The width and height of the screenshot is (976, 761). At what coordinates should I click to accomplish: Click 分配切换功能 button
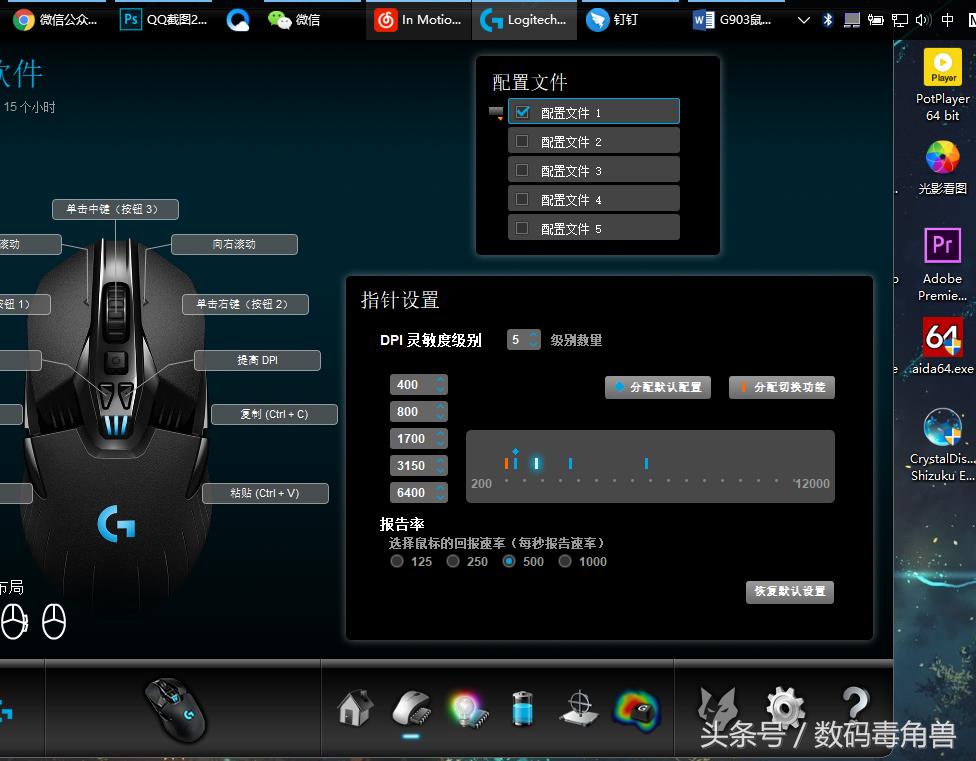click(x=782, y=387)
